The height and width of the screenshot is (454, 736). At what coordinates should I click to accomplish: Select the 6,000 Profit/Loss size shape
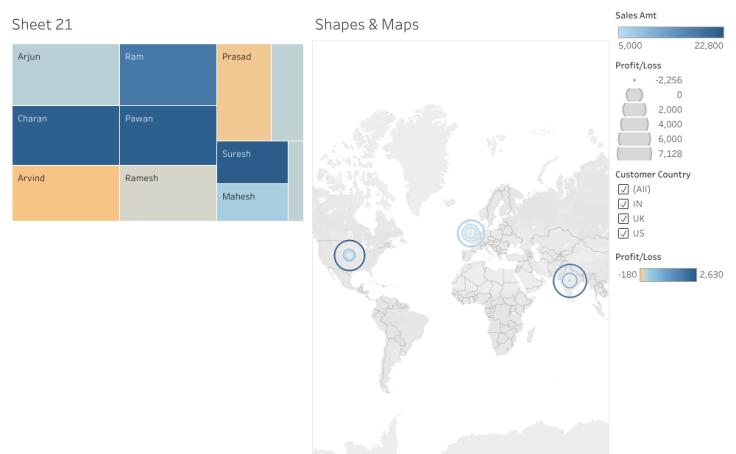634,139
